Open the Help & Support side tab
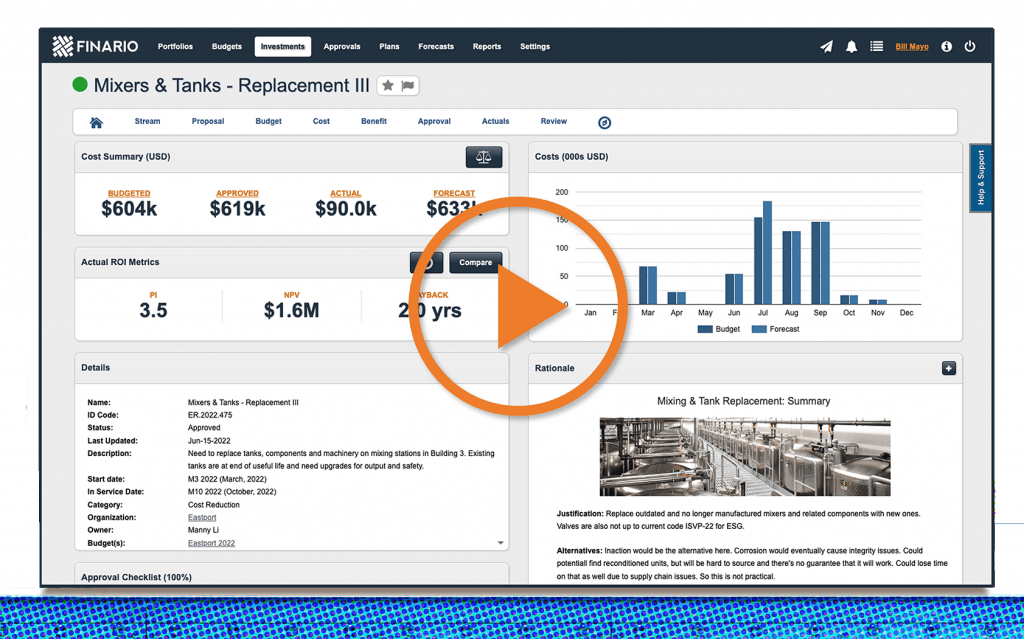The width and height of the screenshot is (1024, 639). coord(980,178)
